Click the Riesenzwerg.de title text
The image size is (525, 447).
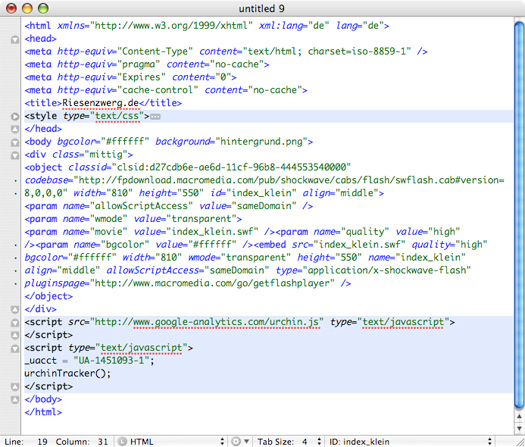click(100, 103)
